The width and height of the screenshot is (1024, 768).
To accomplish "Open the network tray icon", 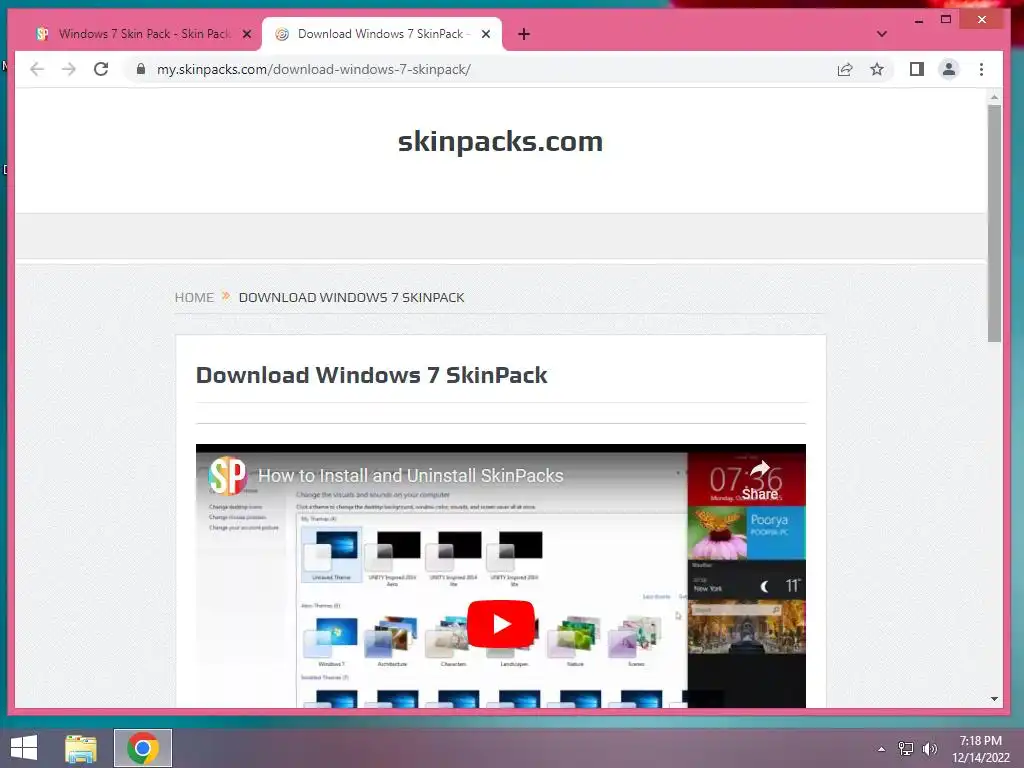I will [905, 749].
